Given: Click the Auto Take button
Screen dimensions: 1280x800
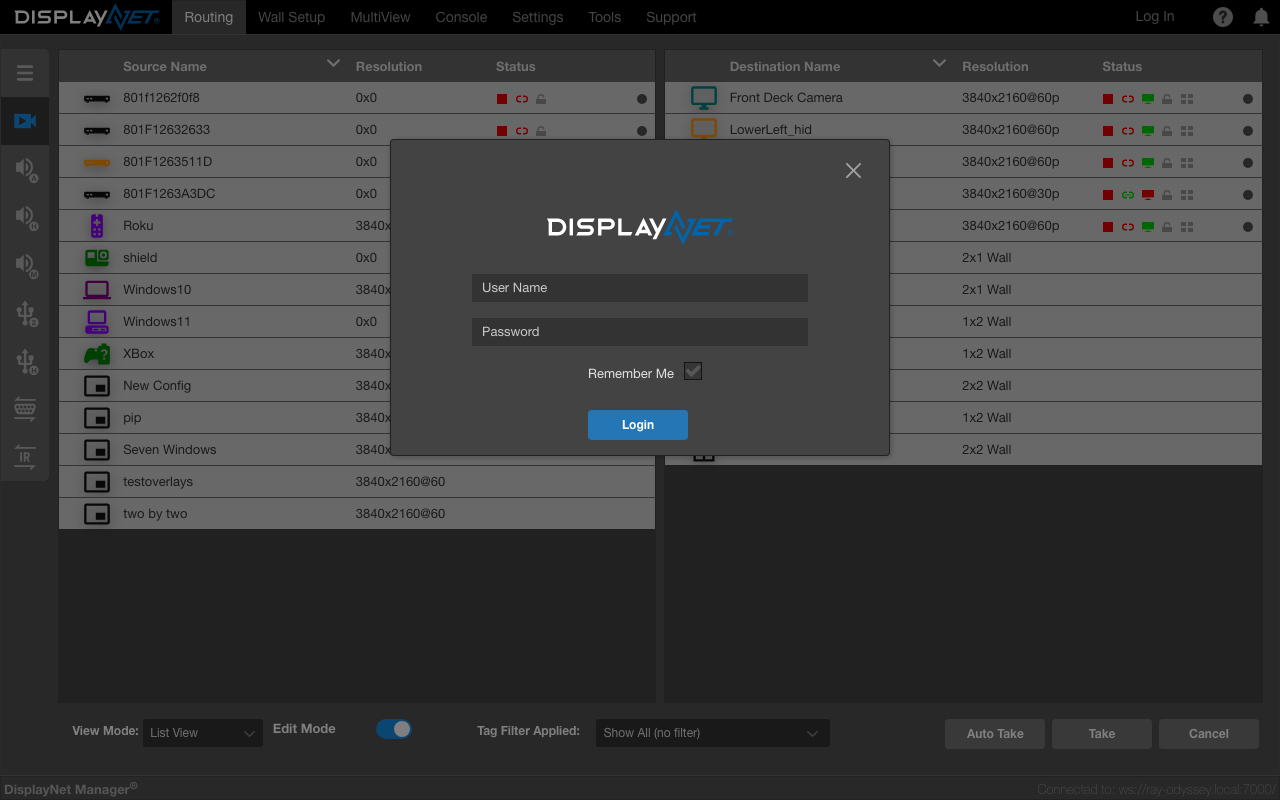Looking at the screenshot, I should [x=995, y=734].
